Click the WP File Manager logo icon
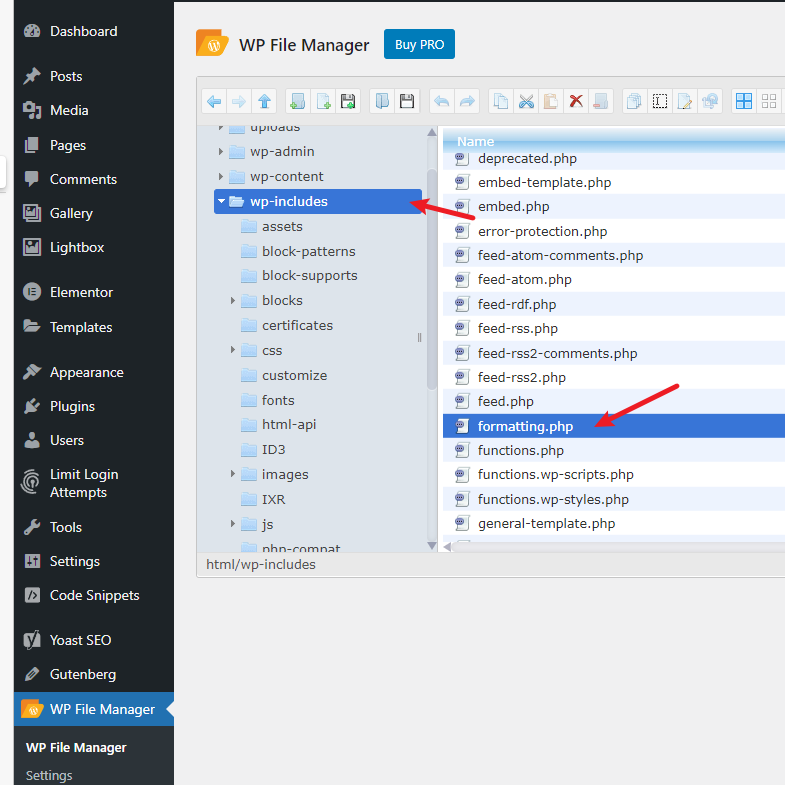785x785 pixels. (212, 43)
